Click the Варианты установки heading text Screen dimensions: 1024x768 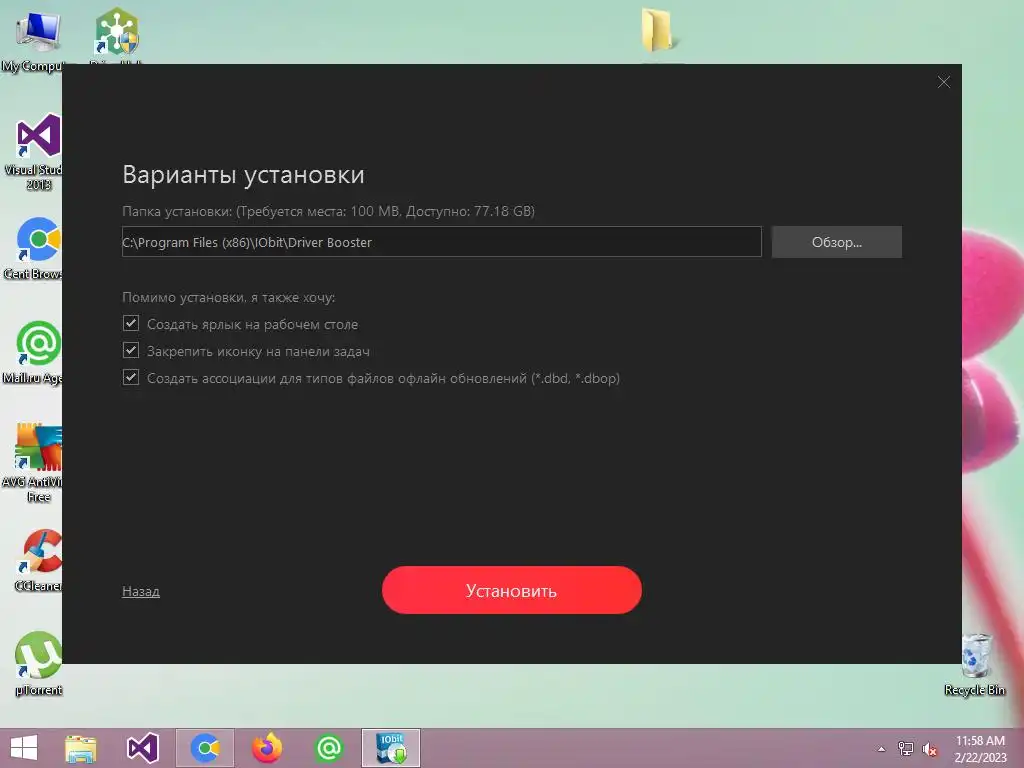coord(244,175)
